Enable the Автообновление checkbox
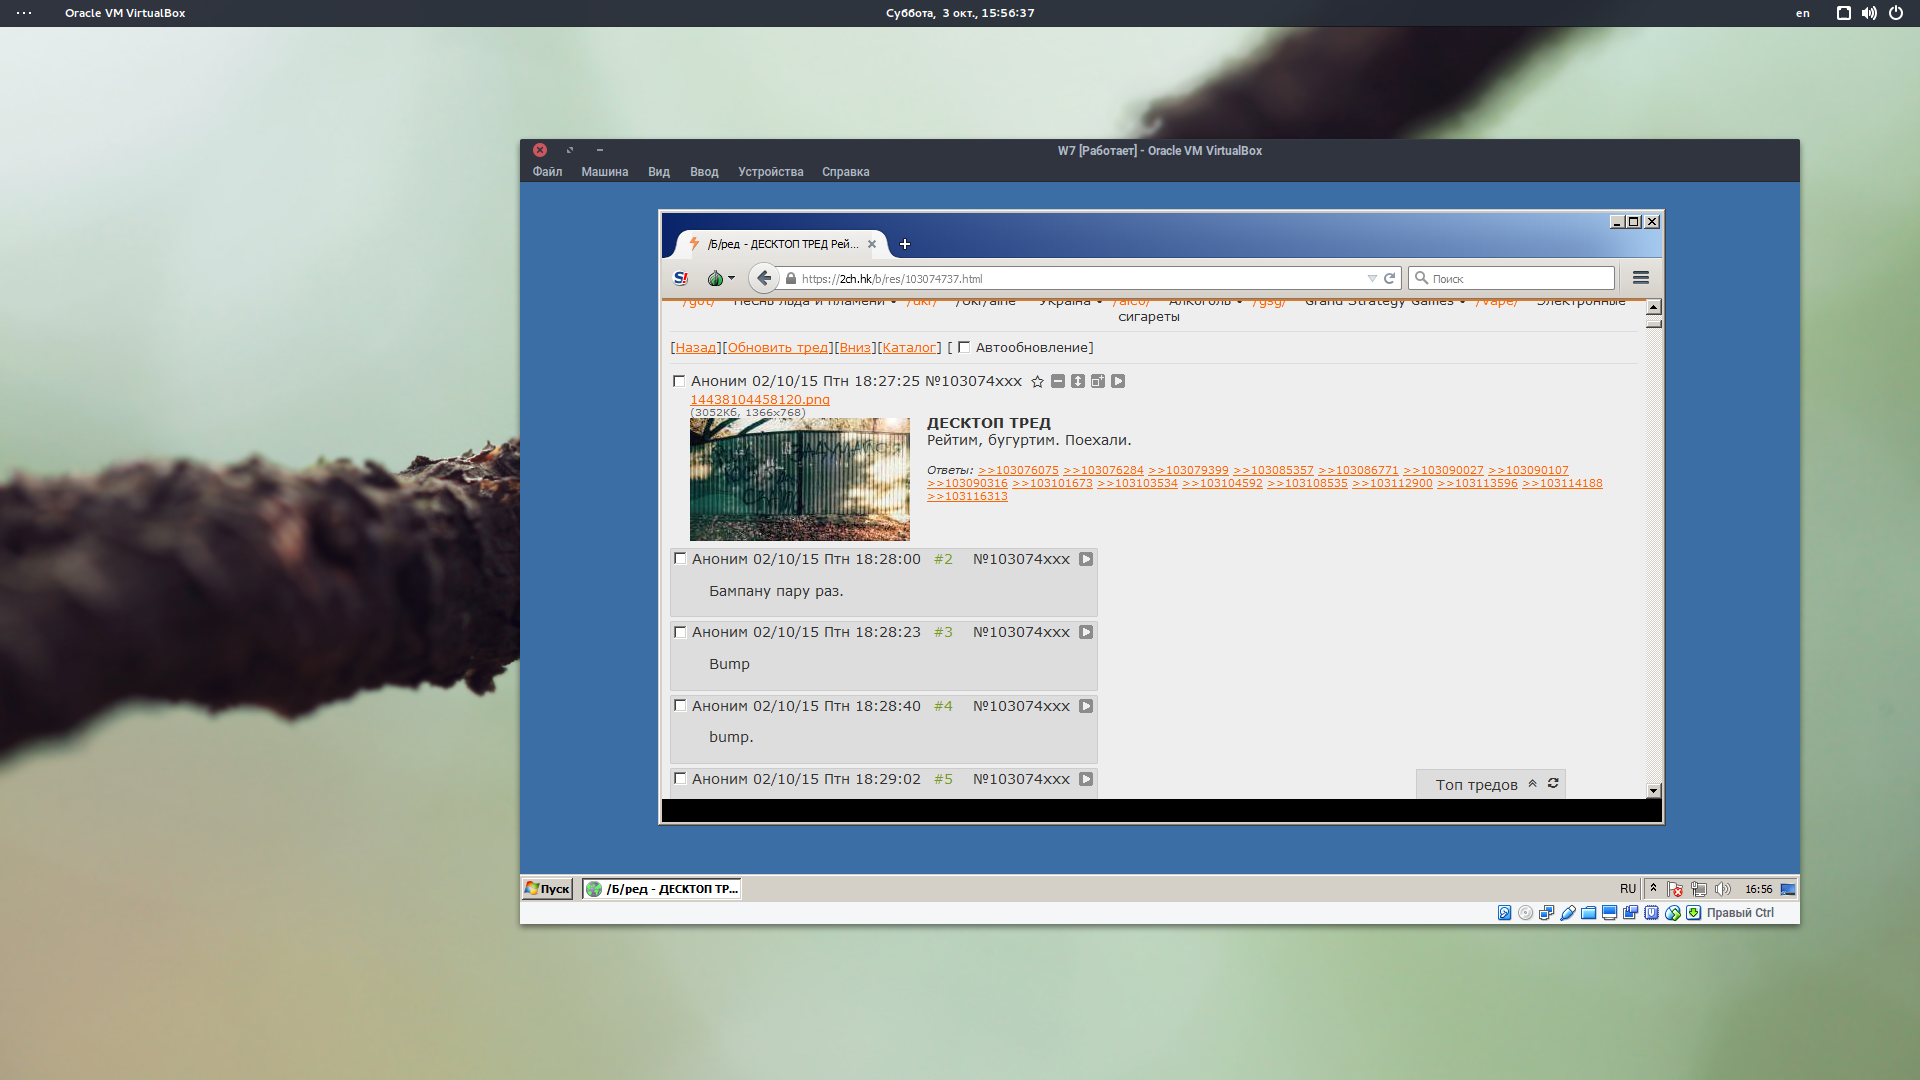1920x1080 pixels. point(964,347)
